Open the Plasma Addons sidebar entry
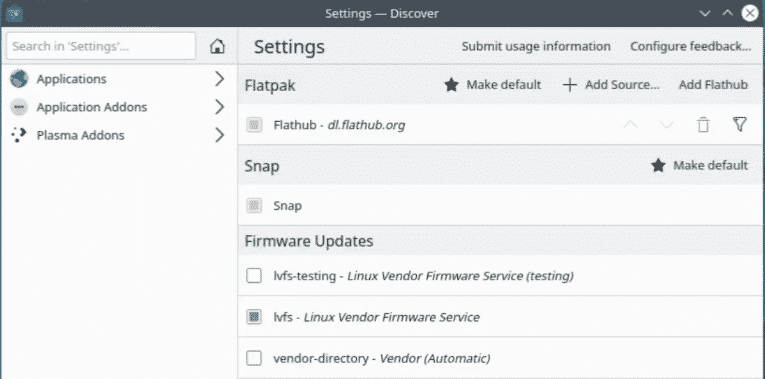Screen dimensions: 765x379 click(119, 135)
